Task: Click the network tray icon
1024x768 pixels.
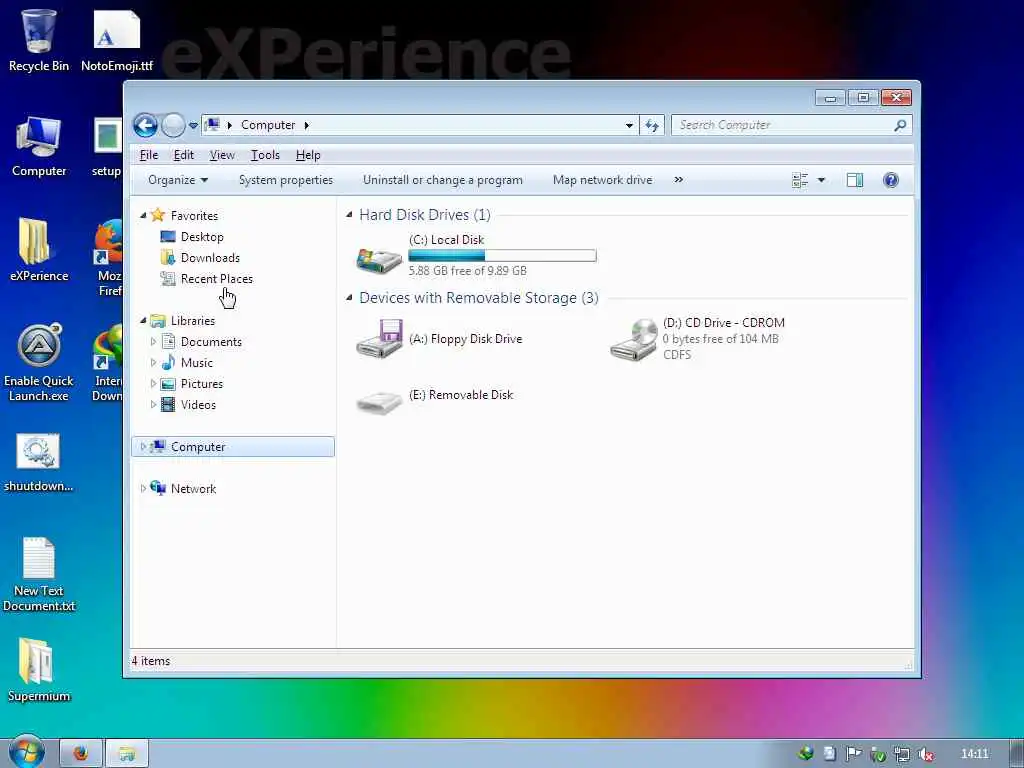Action: pos(901,754)
